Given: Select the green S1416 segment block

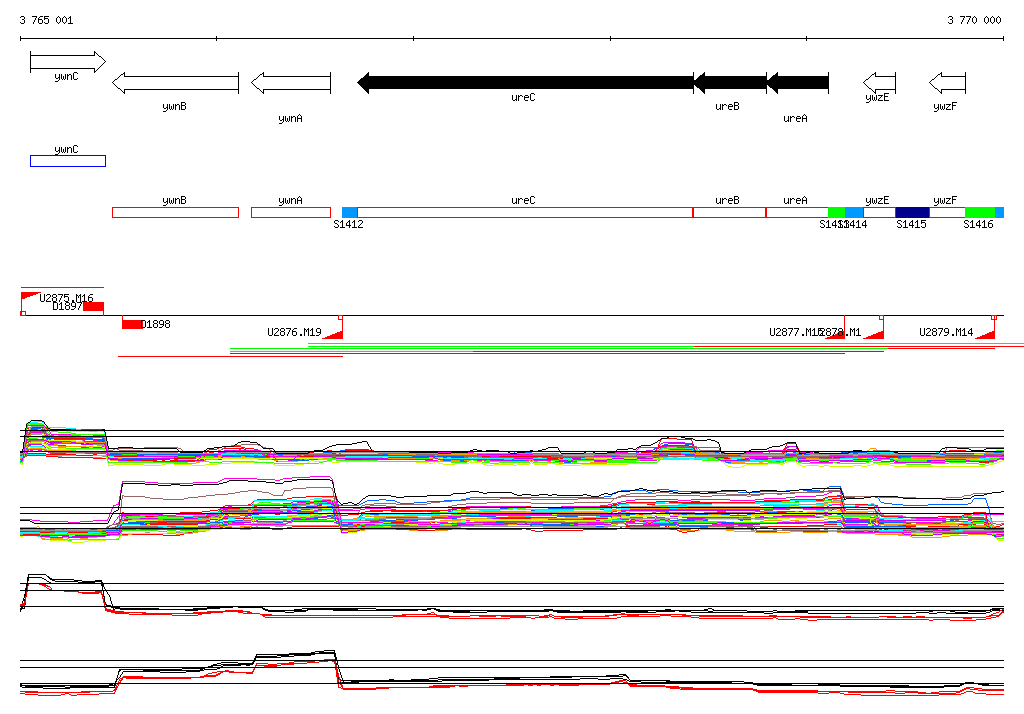Looking at the screenshot, I should point(980,212).
